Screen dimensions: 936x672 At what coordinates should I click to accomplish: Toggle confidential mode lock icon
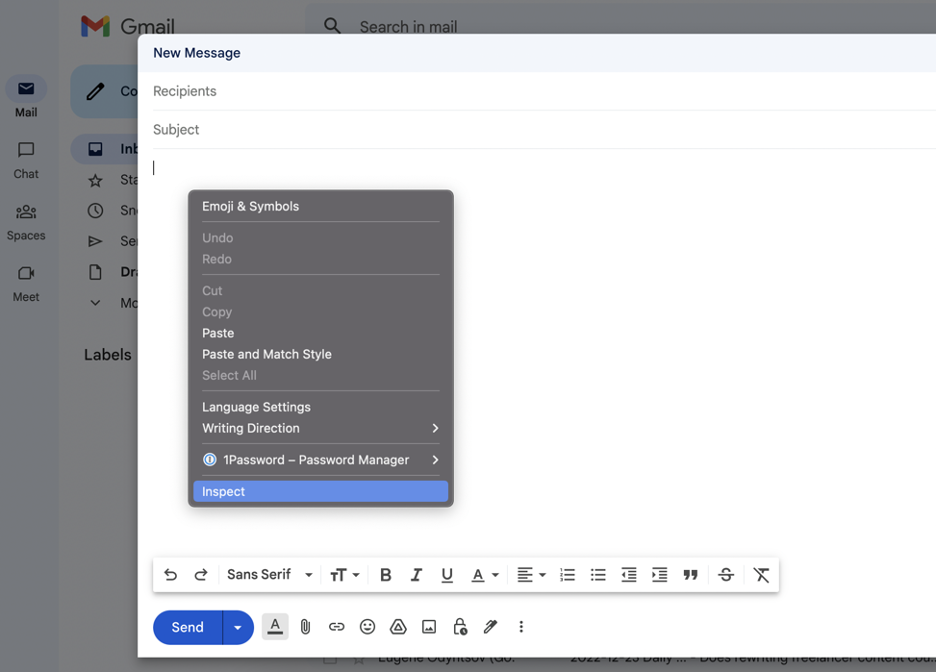point(460,627)
